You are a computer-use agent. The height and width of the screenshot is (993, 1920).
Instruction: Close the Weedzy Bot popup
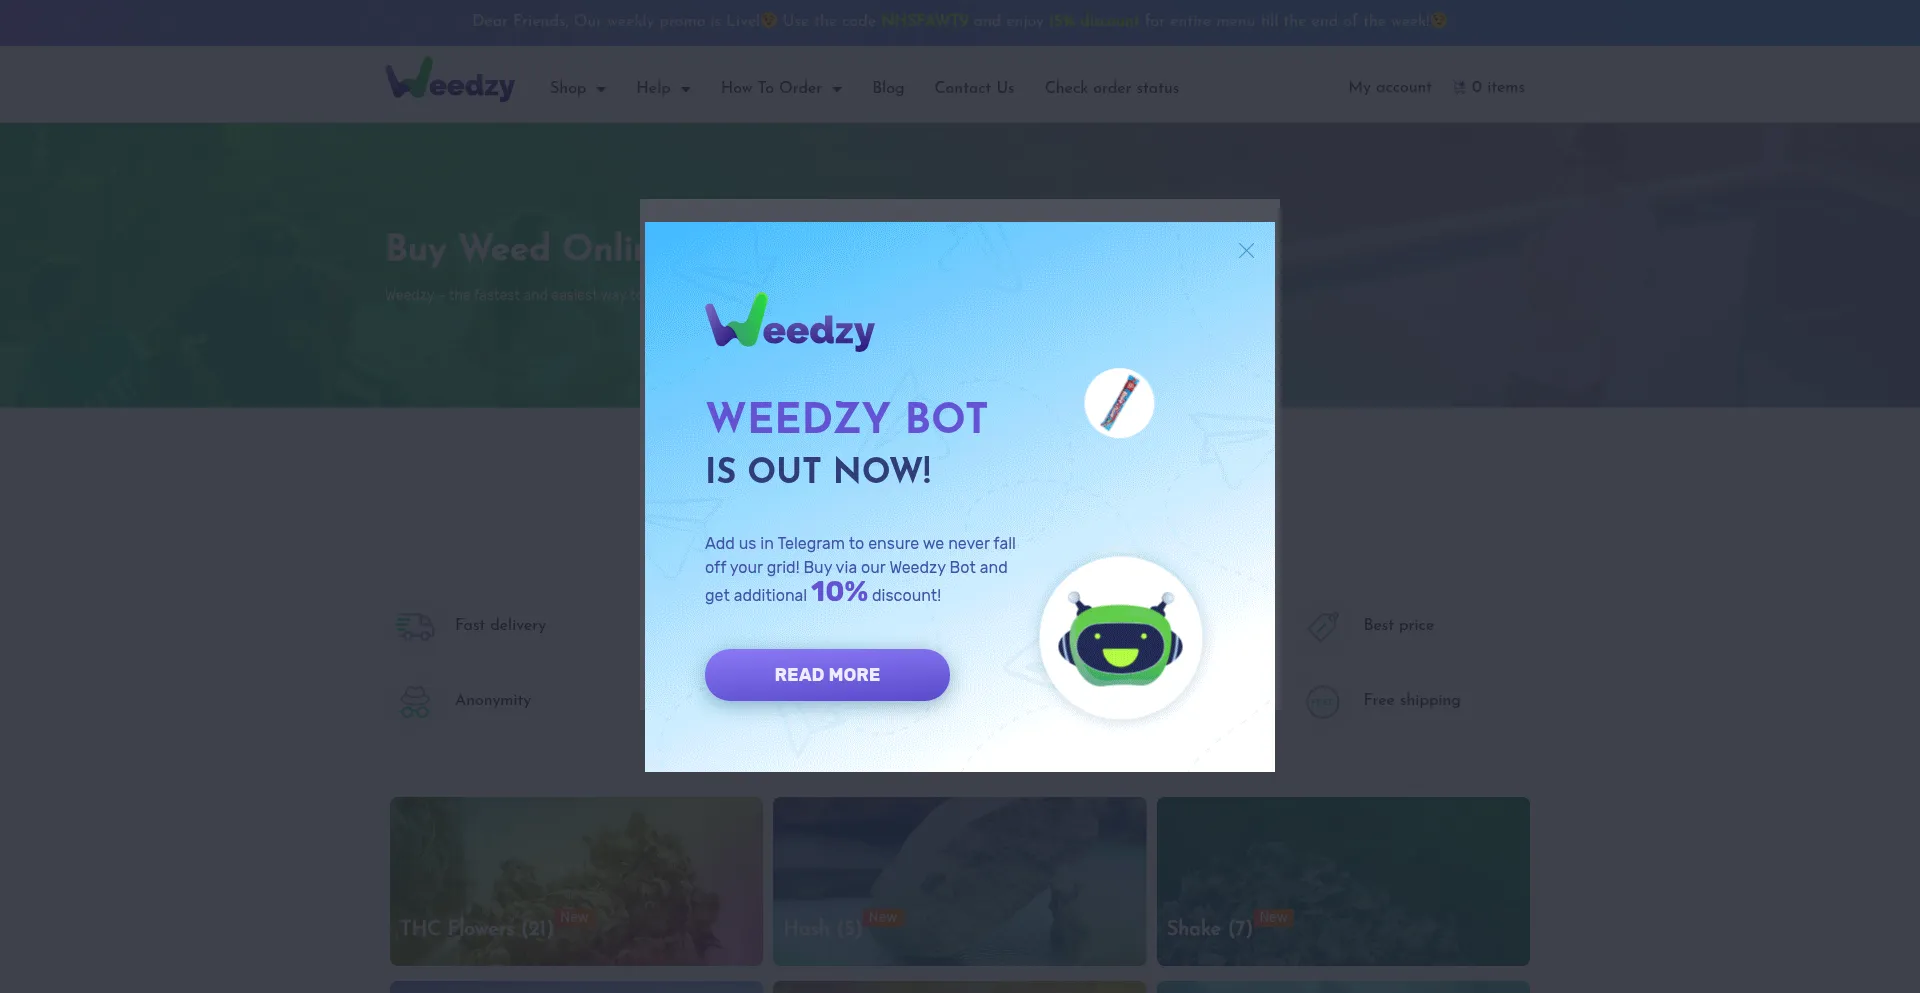1246,251
